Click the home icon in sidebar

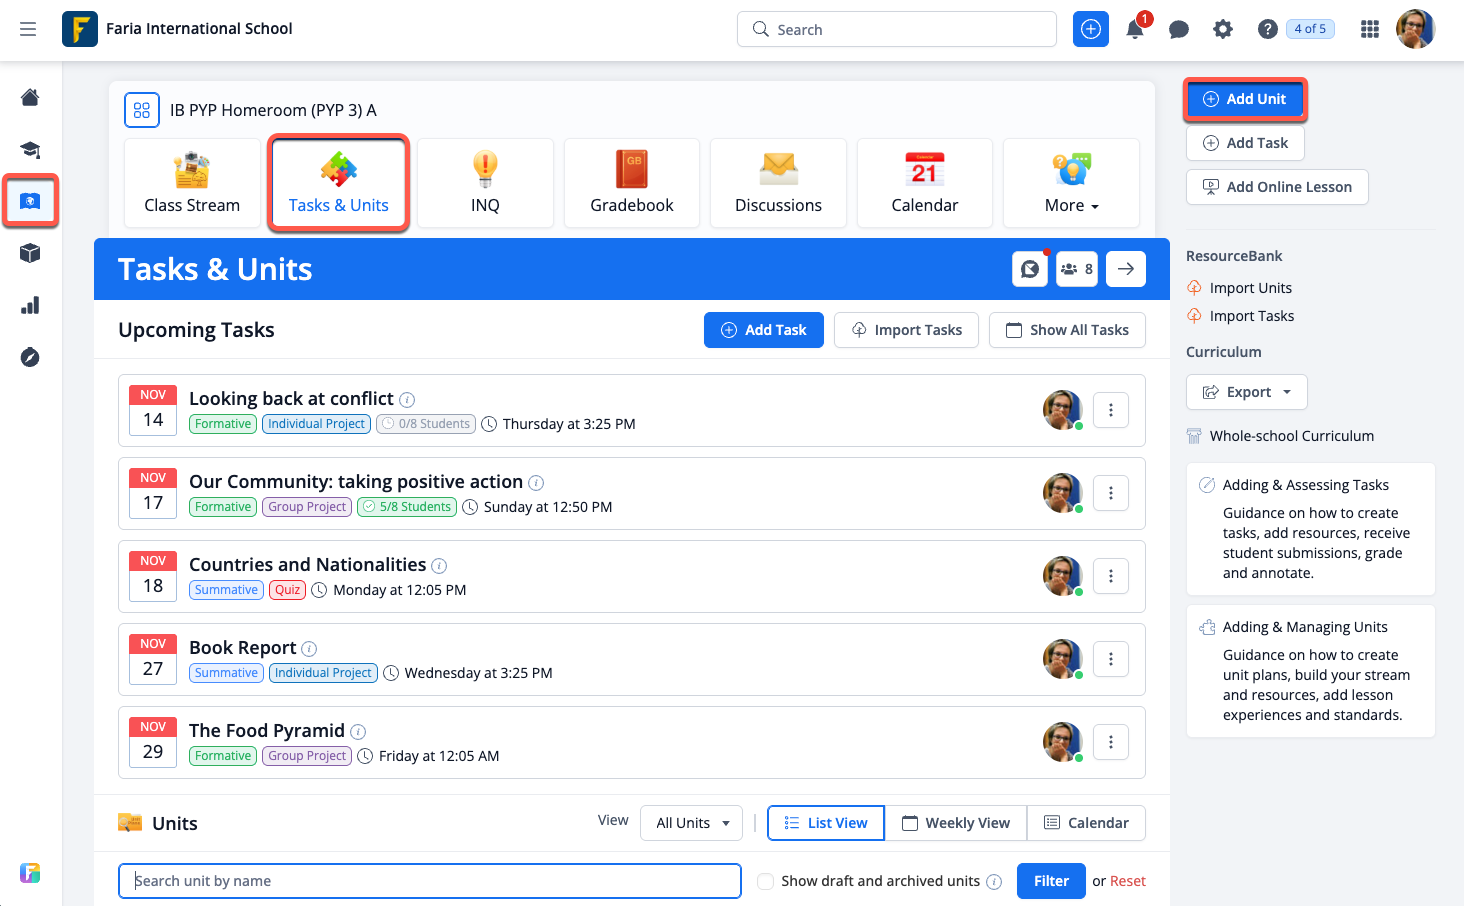pos(30,97)
